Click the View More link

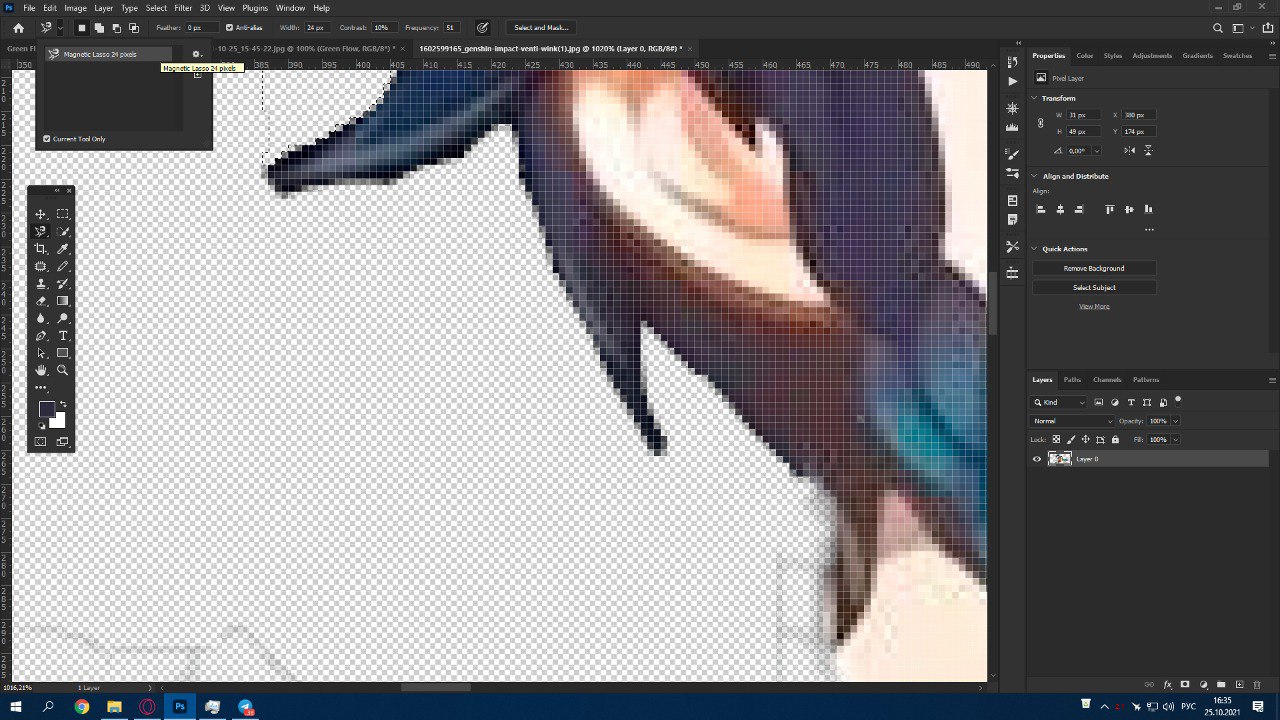tap(1094, 306)
